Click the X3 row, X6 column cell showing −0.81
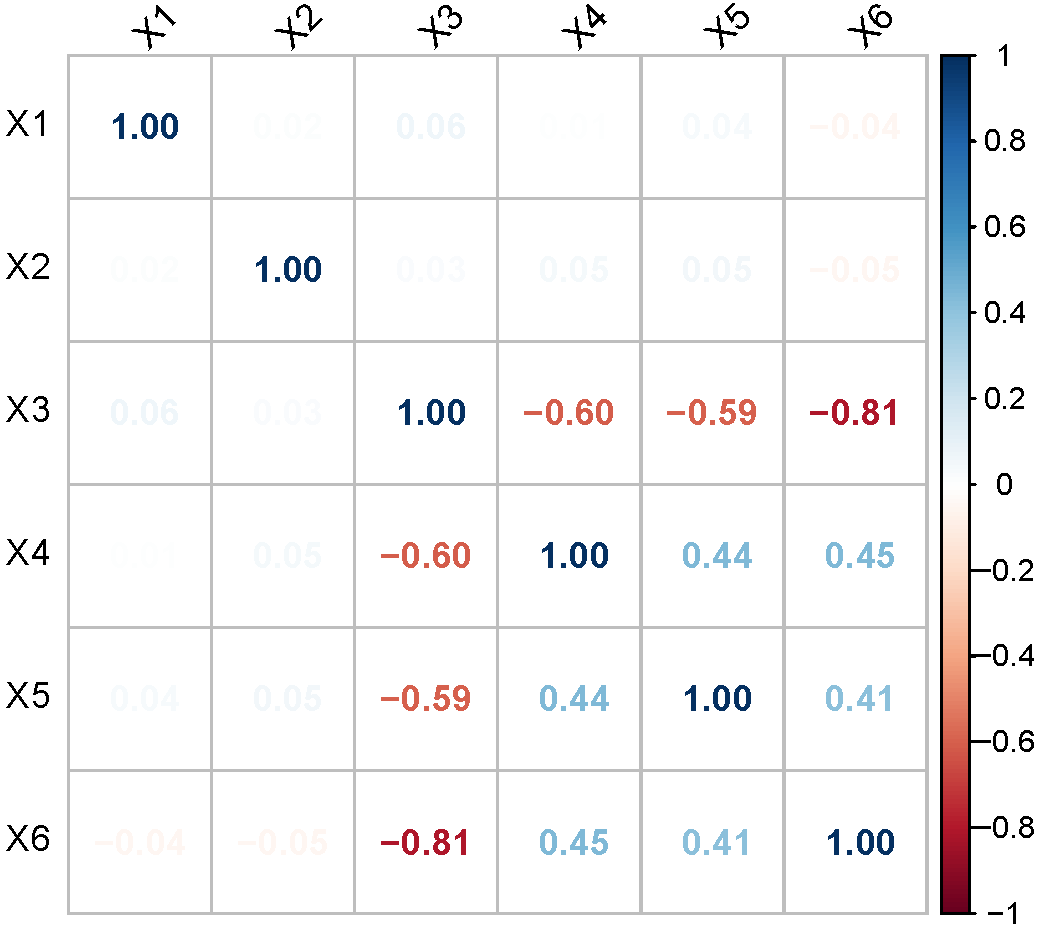The width and height of the screenshot is (1041, 932). click(x=855, y=413)
